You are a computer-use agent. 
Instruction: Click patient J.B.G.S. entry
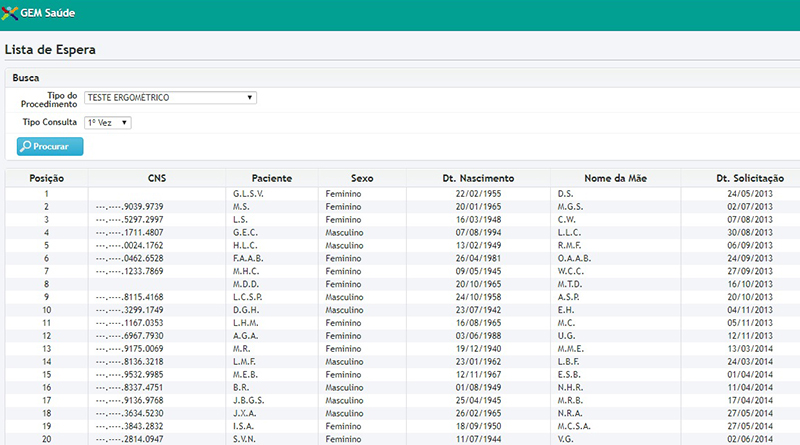(x=248, y=401)
